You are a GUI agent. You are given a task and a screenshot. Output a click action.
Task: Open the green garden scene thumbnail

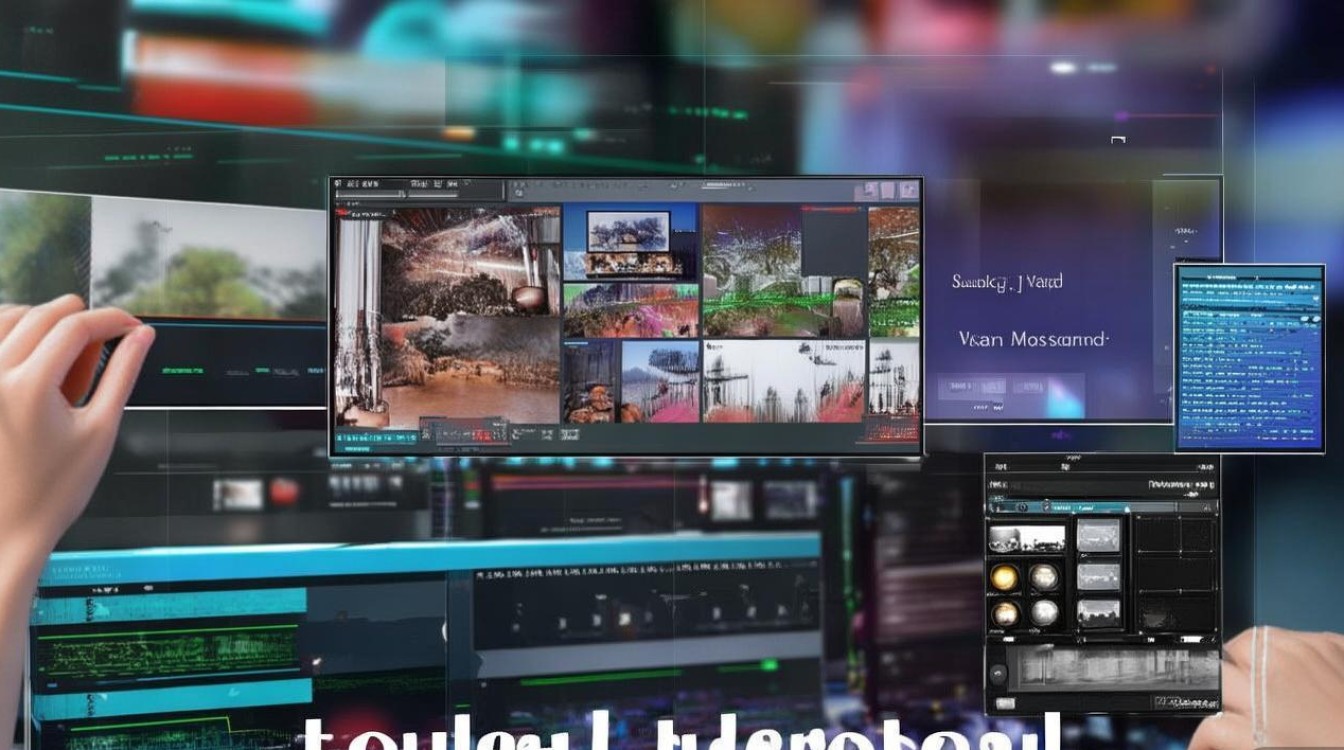[x=782, y=270]
